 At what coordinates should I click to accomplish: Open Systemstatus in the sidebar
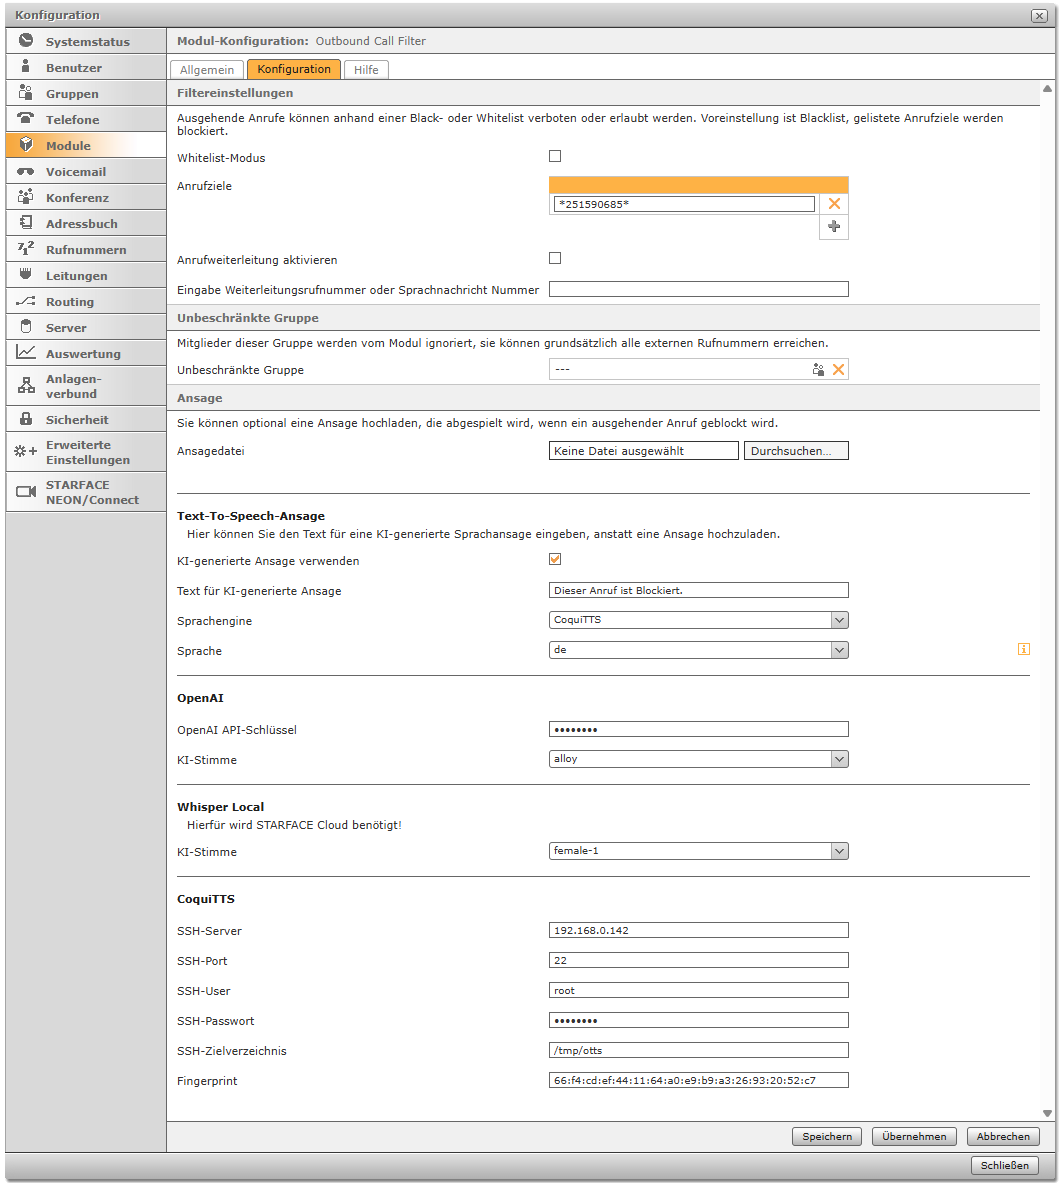click(86, 42)
